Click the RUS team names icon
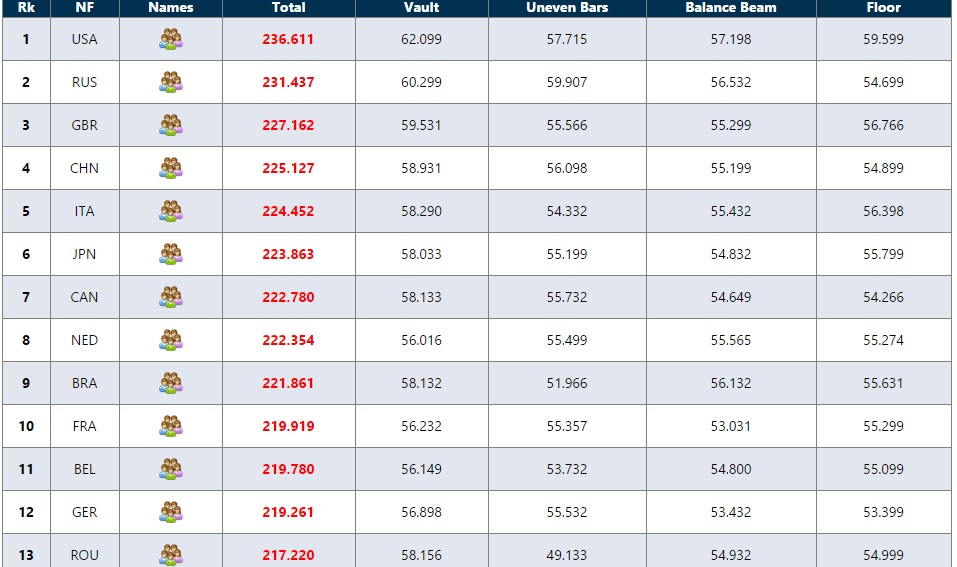Image resolution: width=957 pixels, height=567 pixels. (x=171, y=82)
